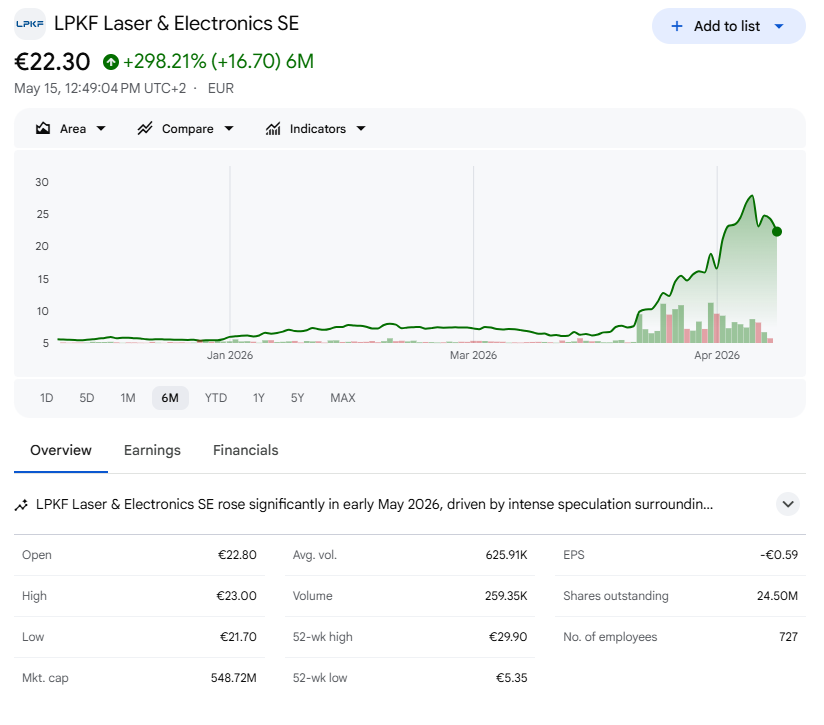Click the Avg. vol. value 625.91K

(x=506, y=555)
